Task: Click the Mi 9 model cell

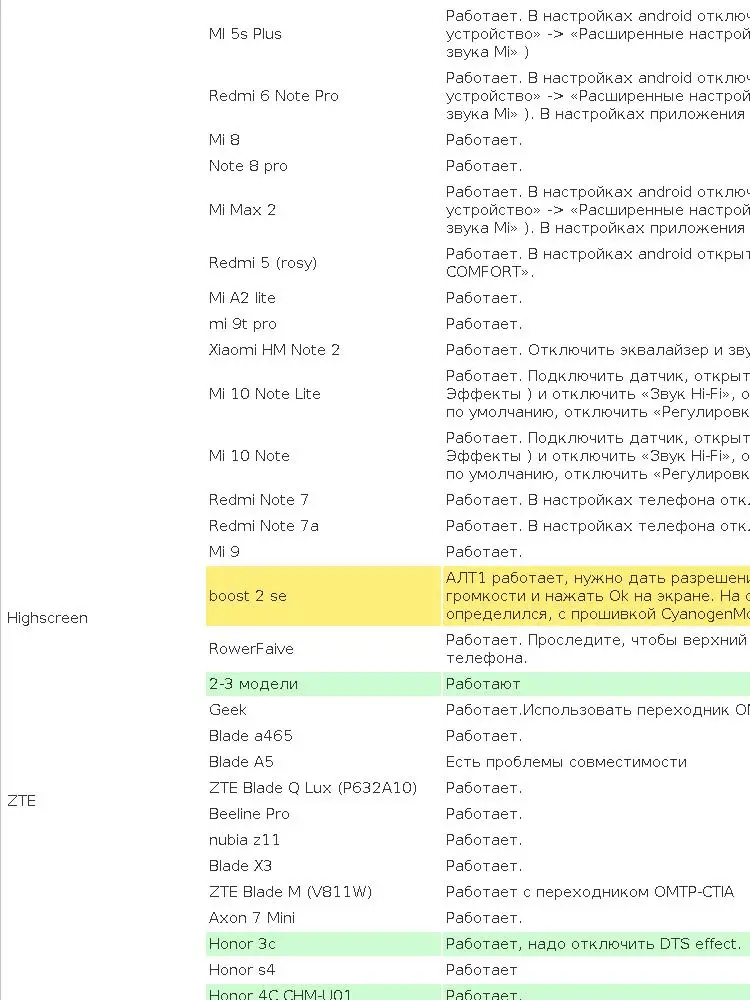Action: (224, 552)
